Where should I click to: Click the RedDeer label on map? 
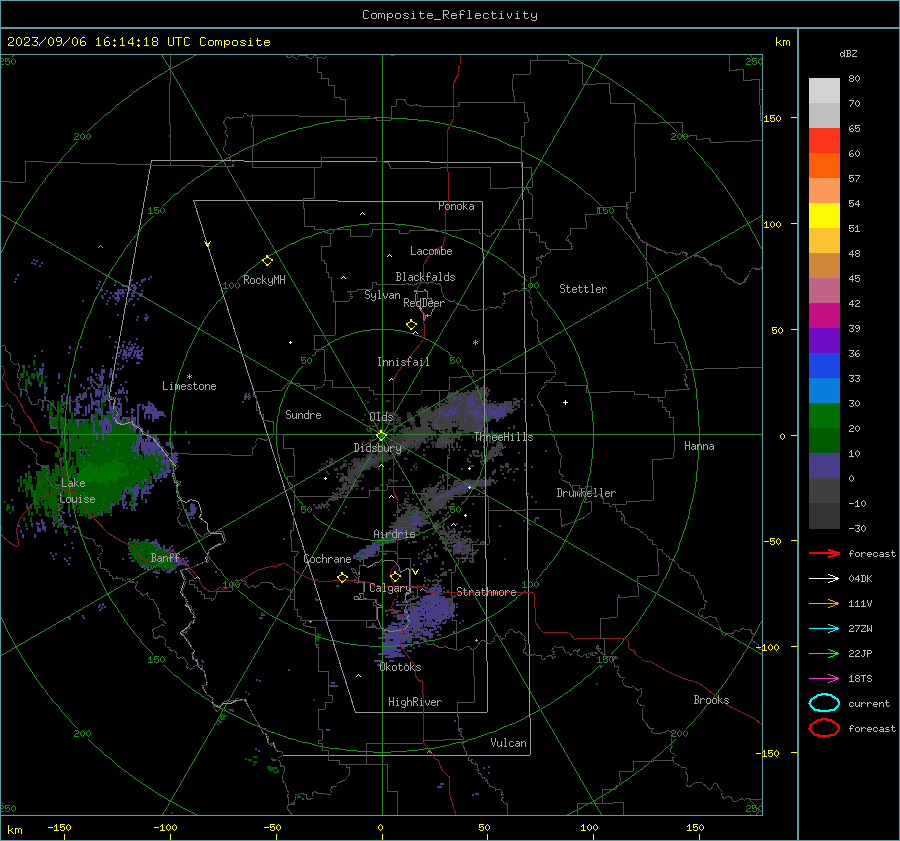pos(424,303)
